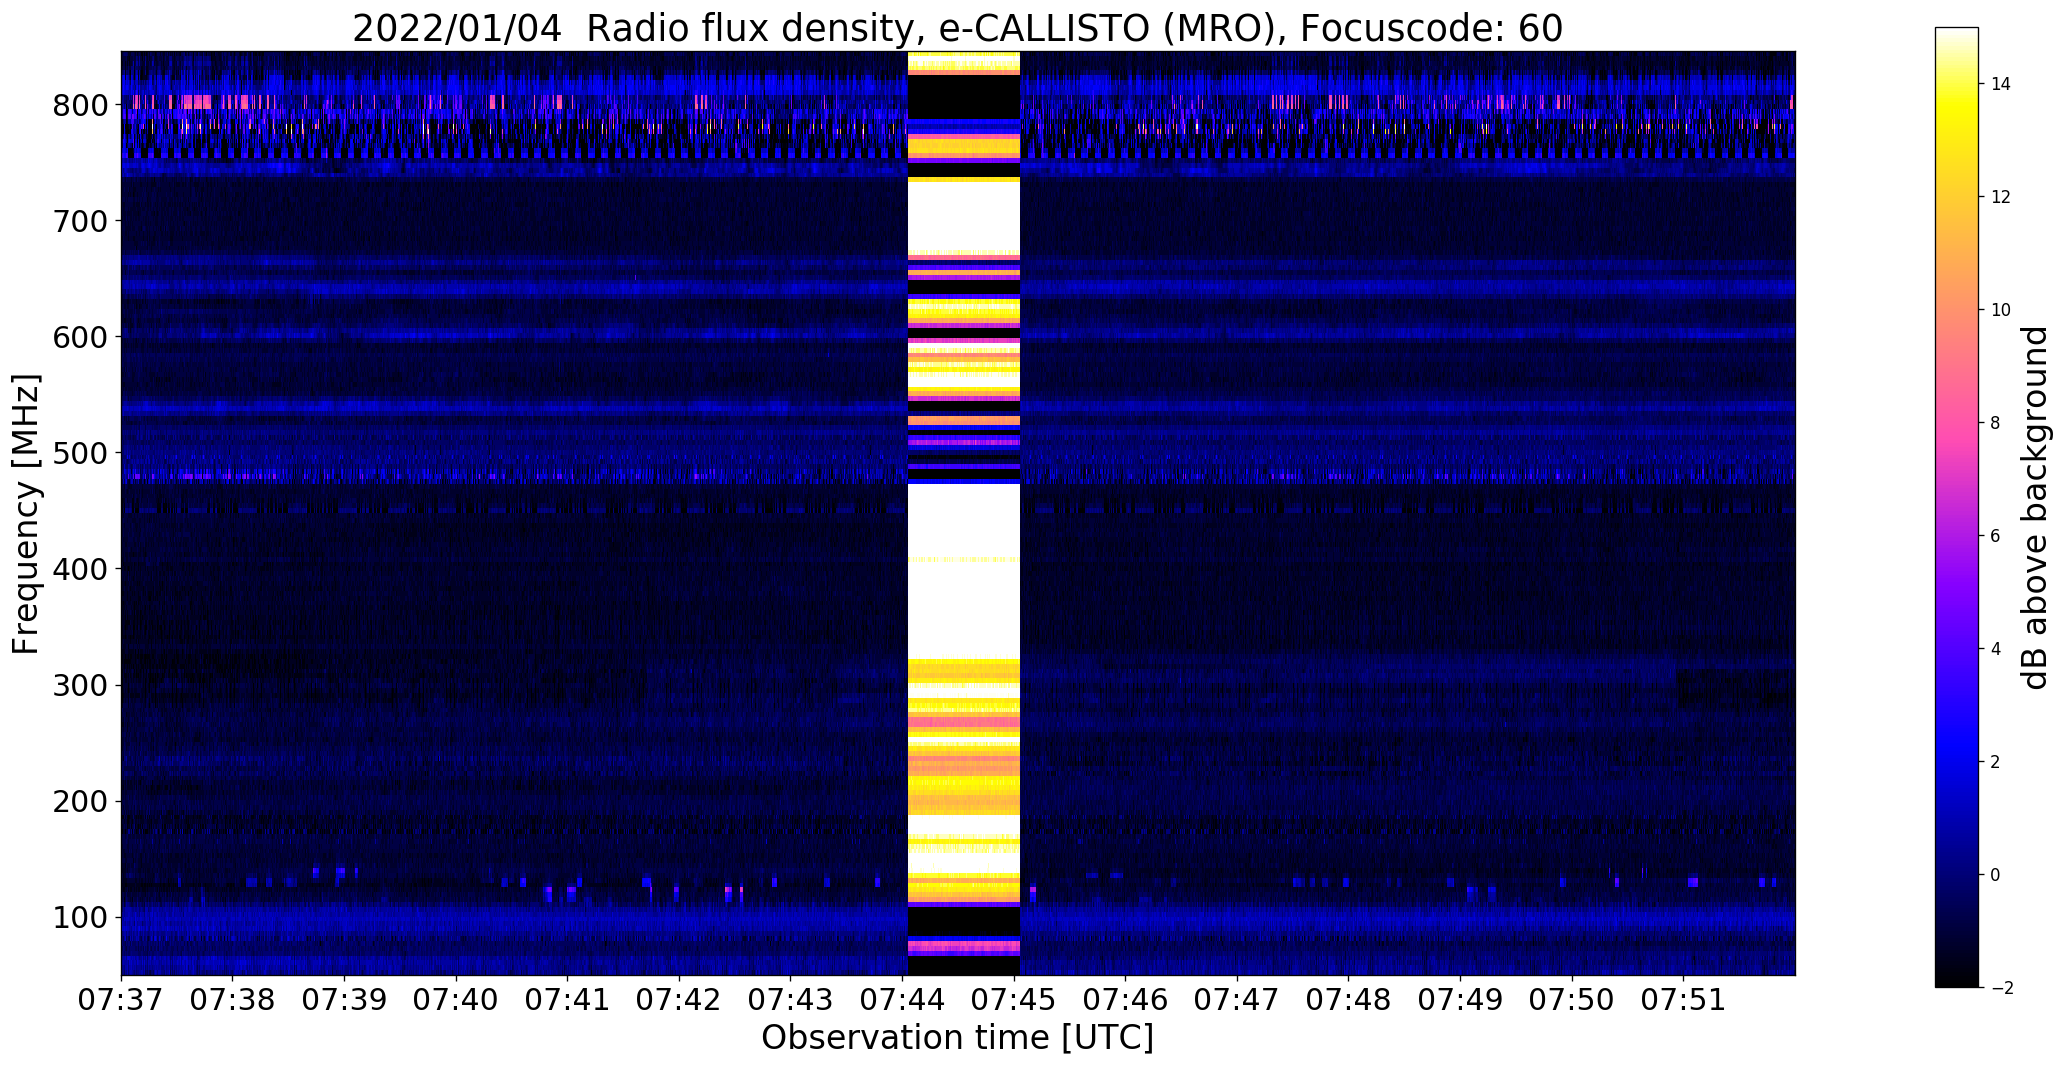
Task: Click the colorbar tick value 2
Action: [x=1996, y=762]
